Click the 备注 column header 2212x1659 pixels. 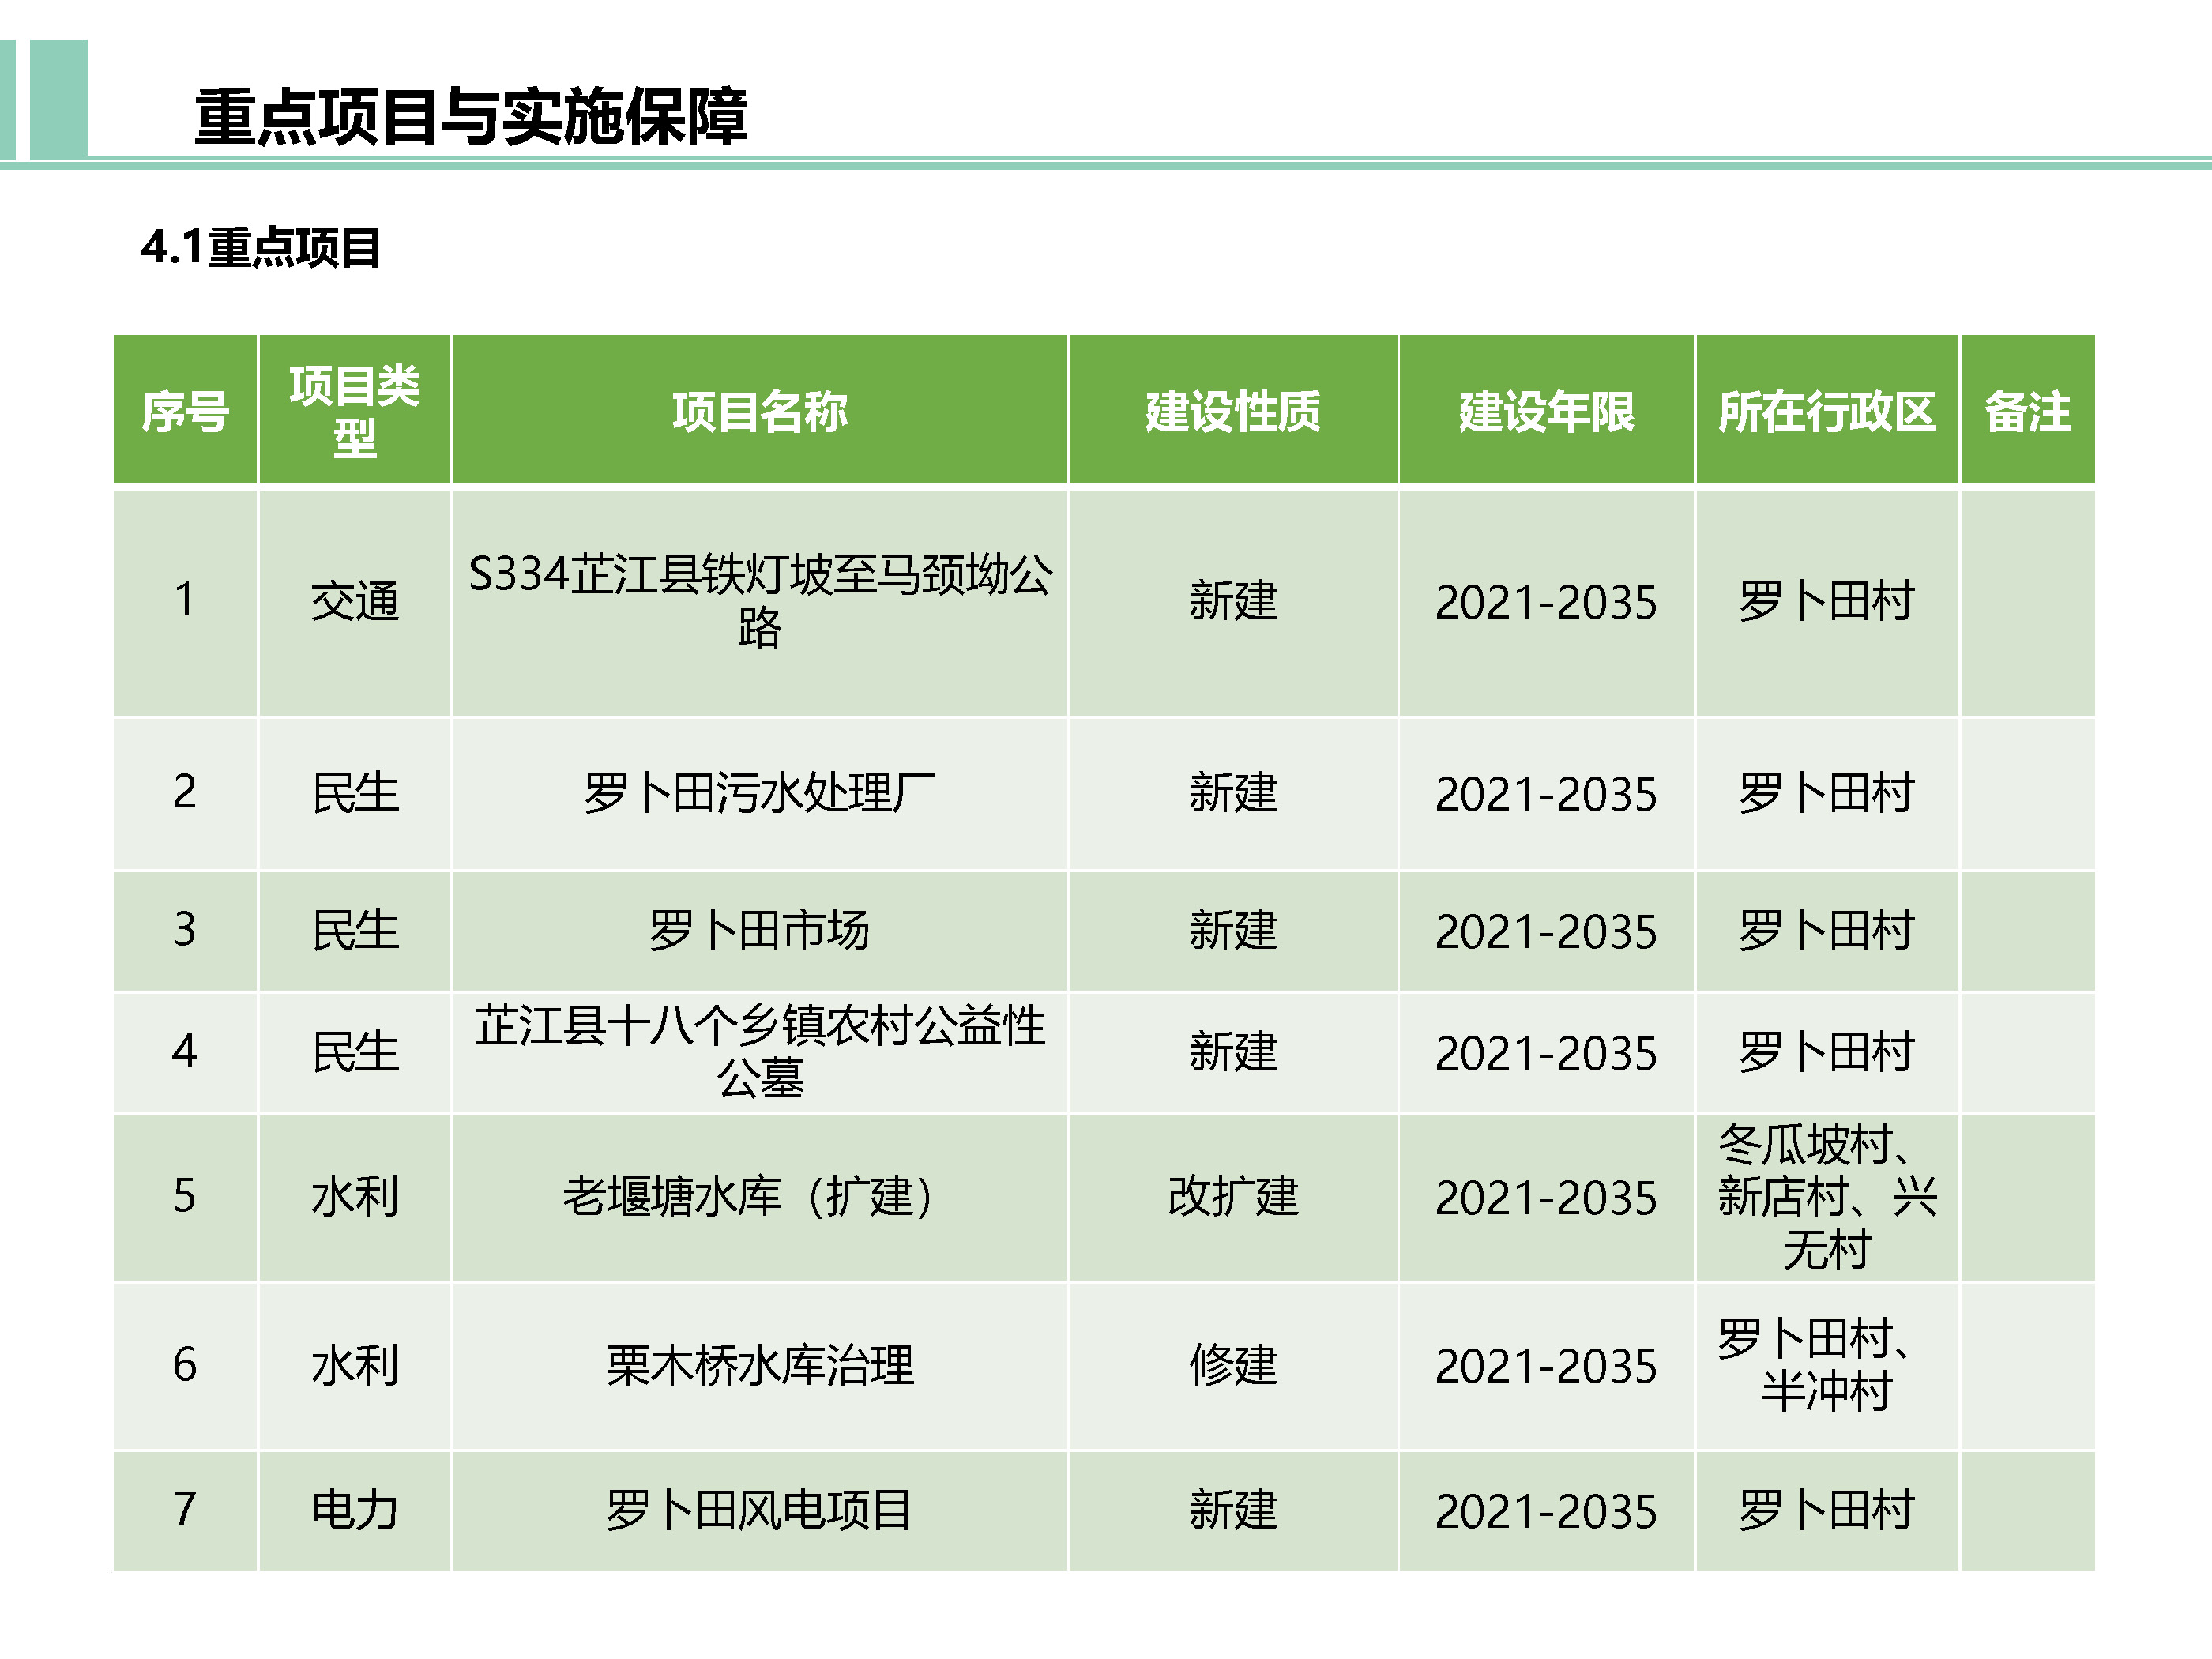[x=2027, y=410]
